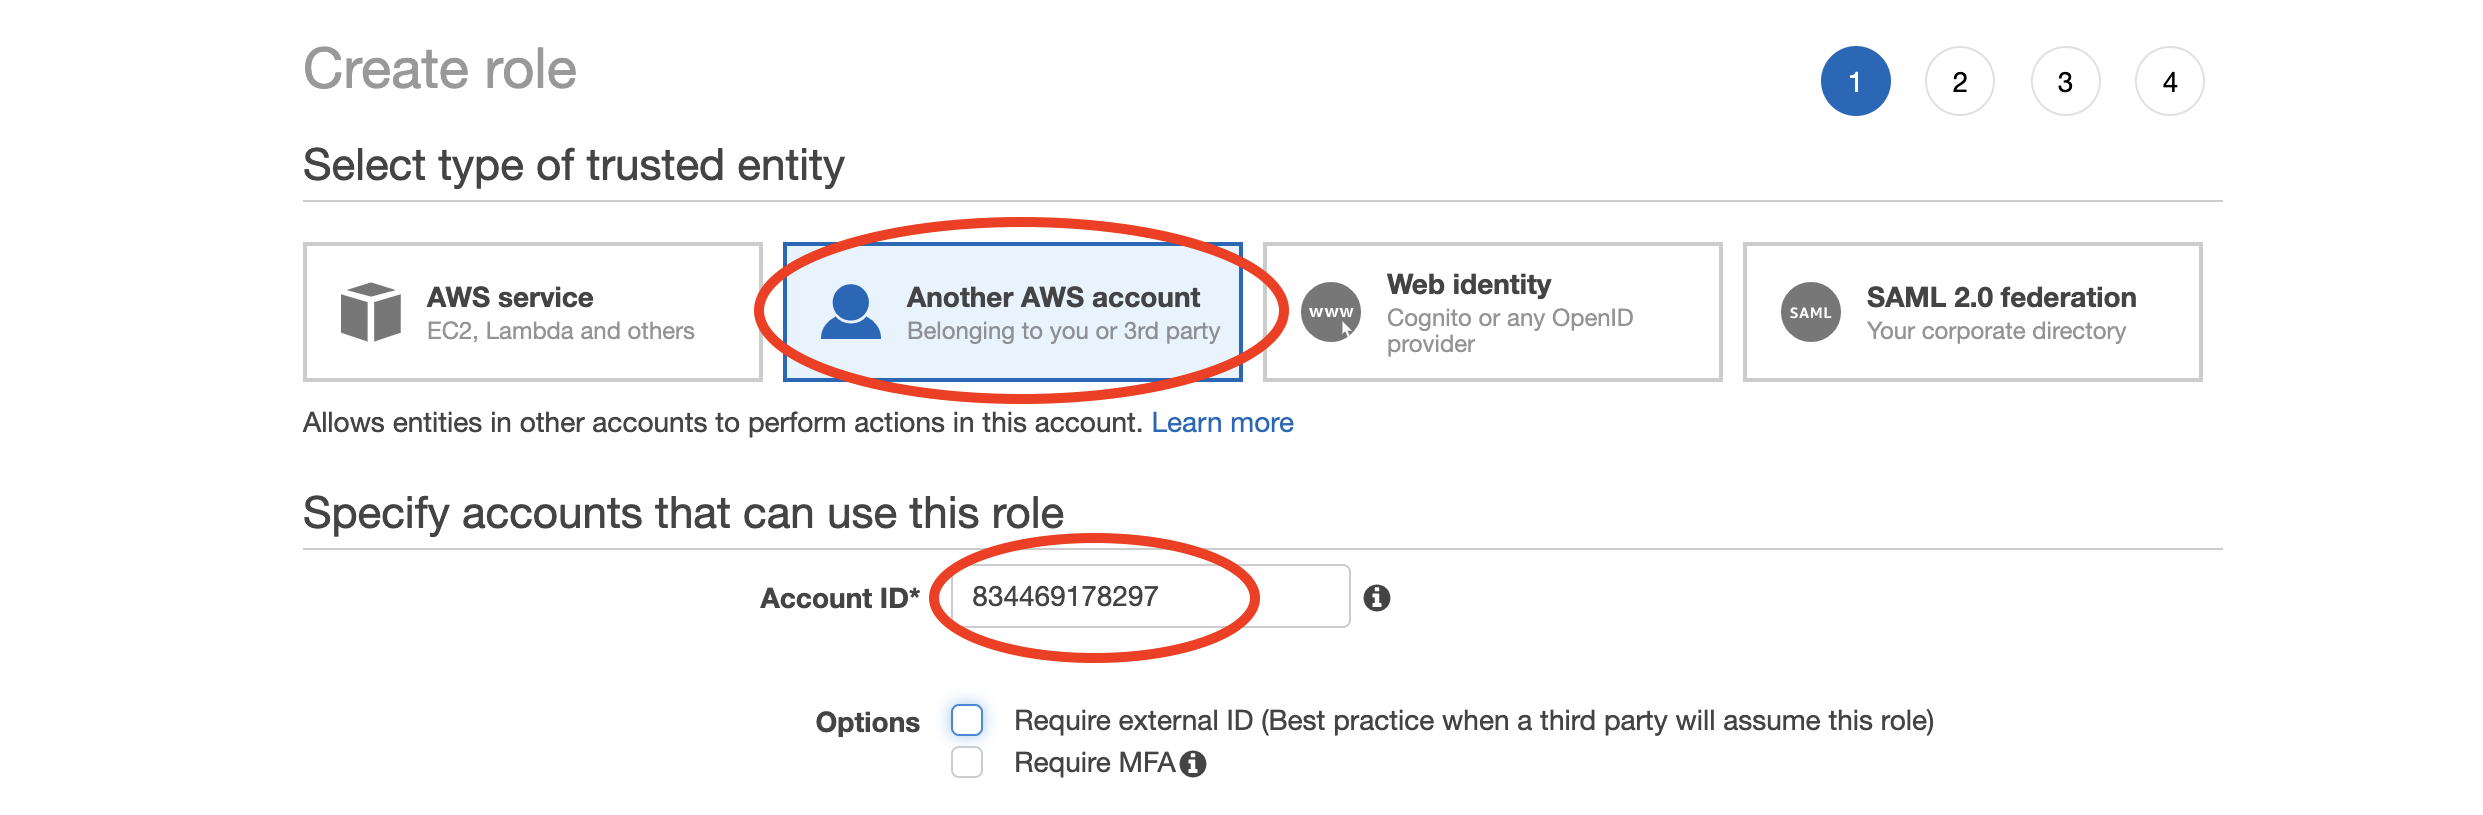2483x815 pixels.
Task: Jump to wizard step 2
Action: point(1960,81)
